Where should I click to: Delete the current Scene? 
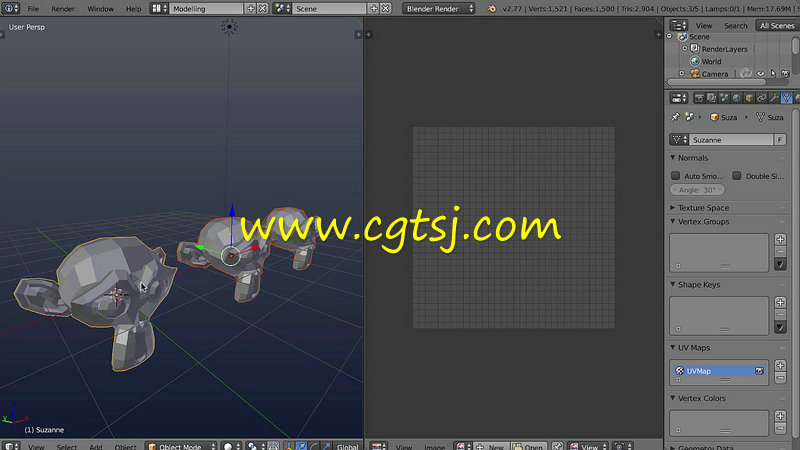[x=386, y=8]
